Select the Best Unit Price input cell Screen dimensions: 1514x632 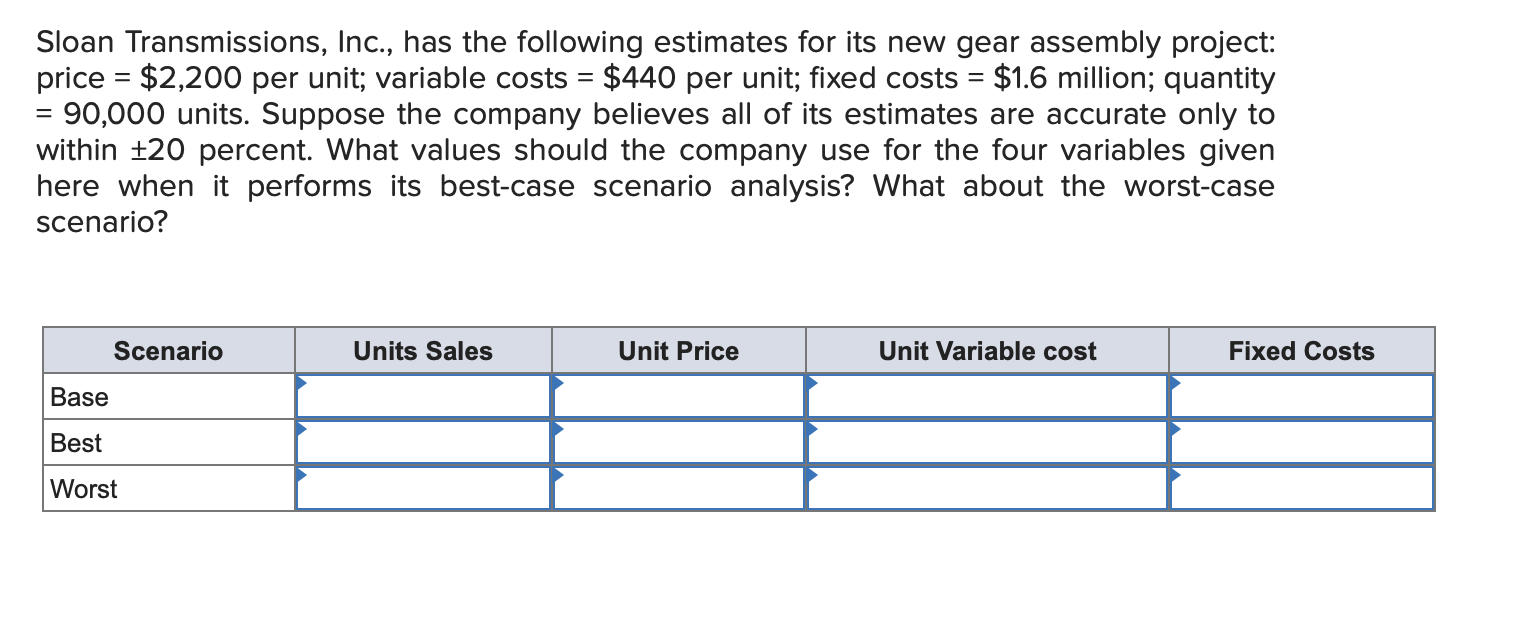tap(680, 443)
